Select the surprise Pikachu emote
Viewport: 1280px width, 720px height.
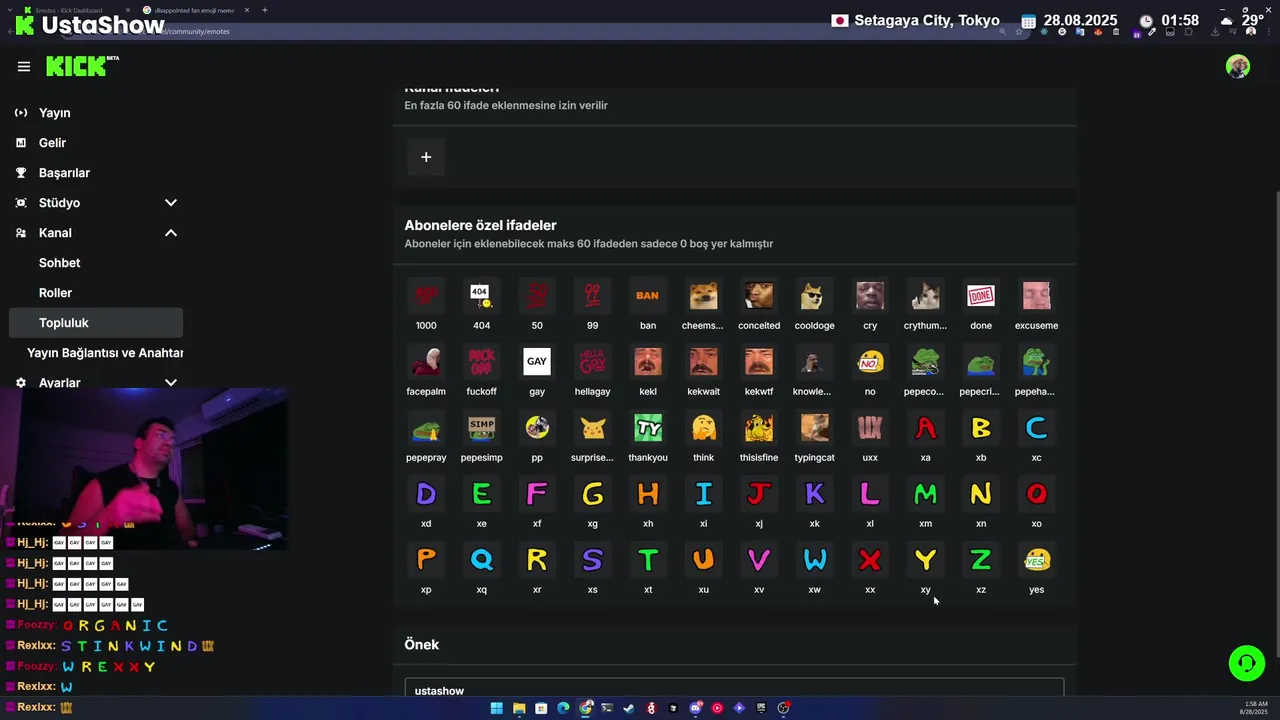[592, 428]
